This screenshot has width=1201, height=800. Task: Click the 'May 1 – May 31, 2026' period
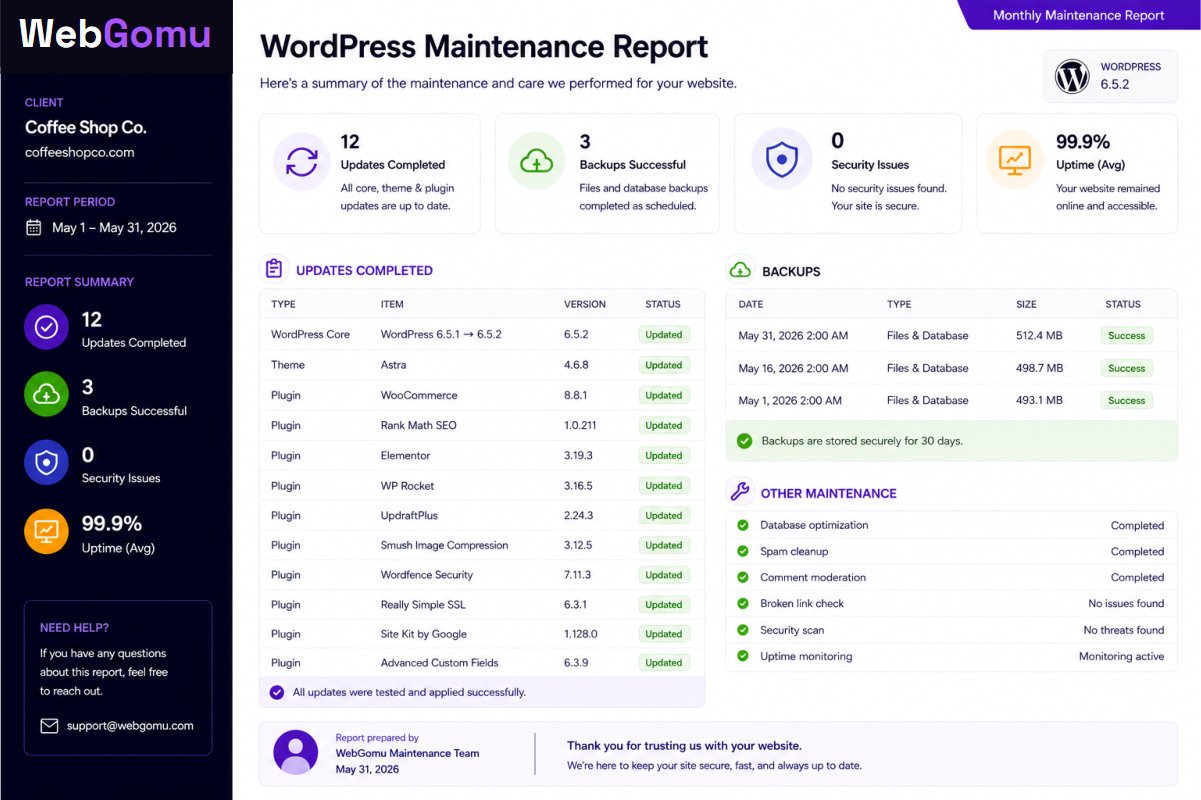tap(114, 228)
